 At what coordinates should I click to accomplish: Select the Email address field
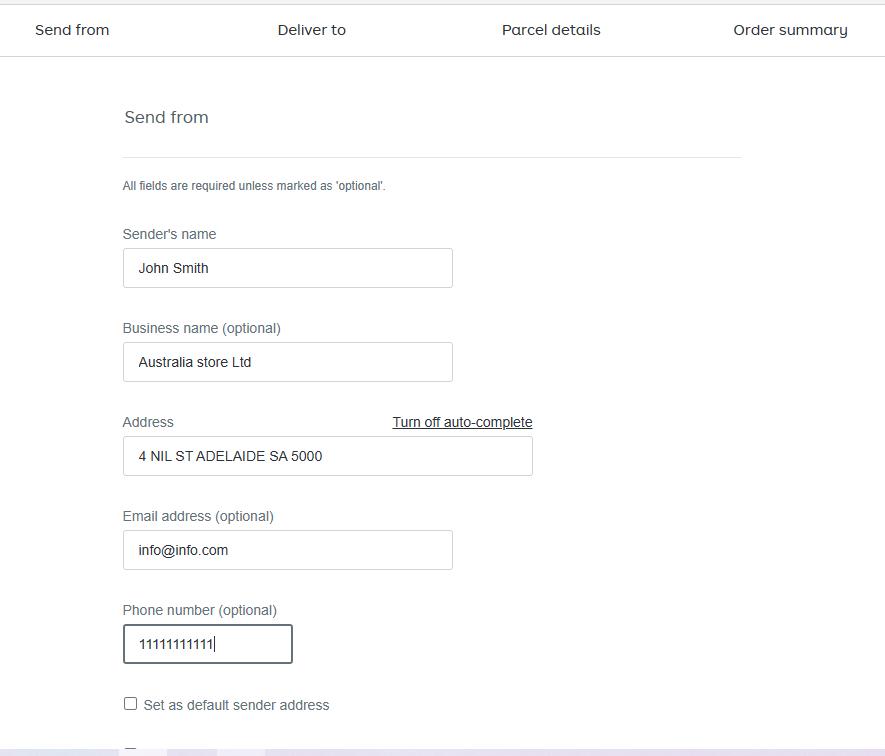[x=287, y=550]
